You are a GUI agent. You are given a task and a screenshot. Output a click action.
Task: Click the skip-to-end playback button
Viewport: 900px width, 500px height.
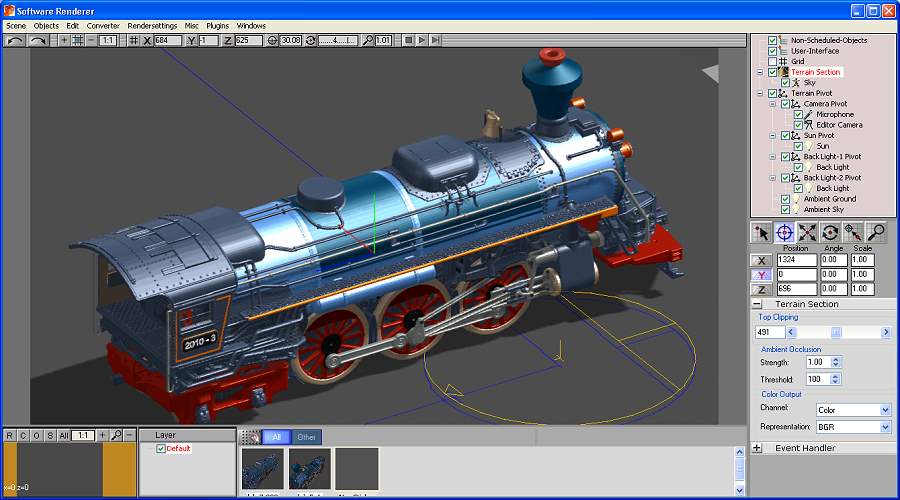[x=436, y=40]
